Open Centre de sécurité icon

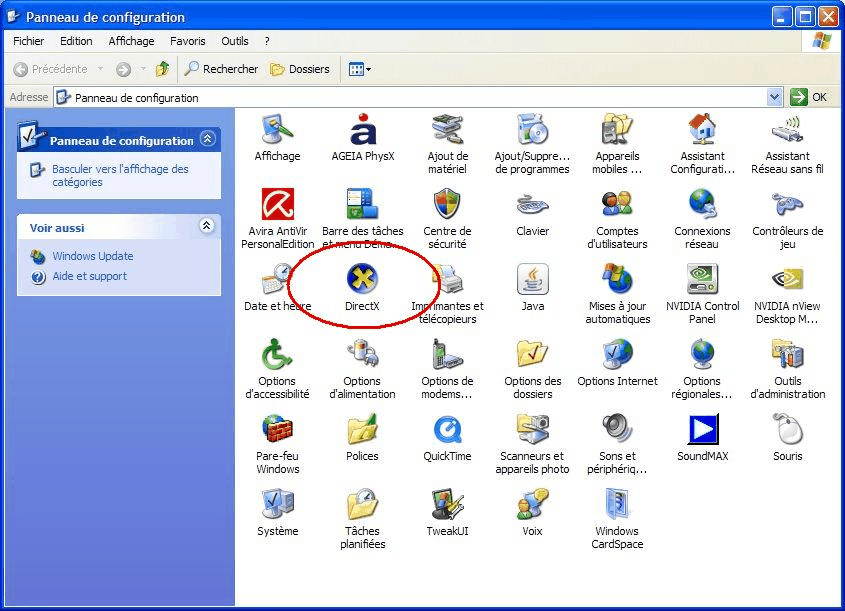[x=447, y=204]
